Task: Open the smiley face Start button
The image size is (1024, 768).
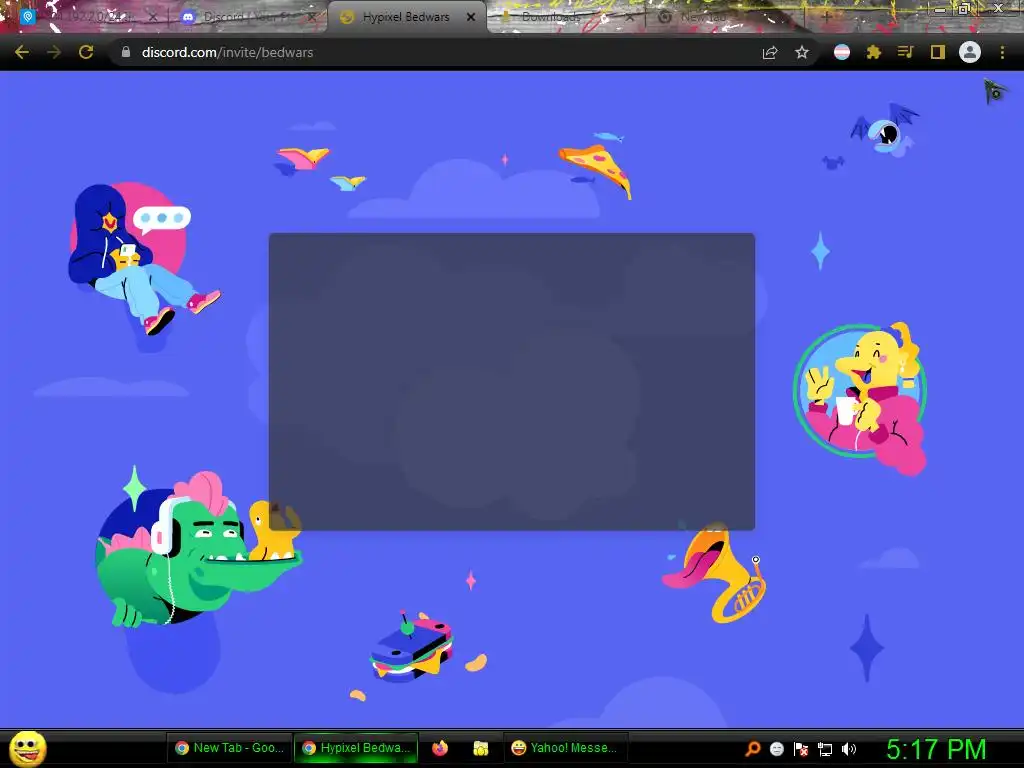Action: pos(28,748)
